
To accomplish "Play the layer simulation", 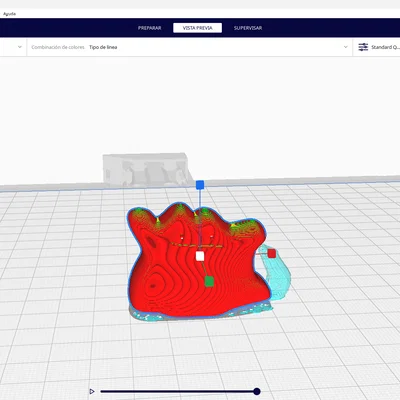I will 92,391.
